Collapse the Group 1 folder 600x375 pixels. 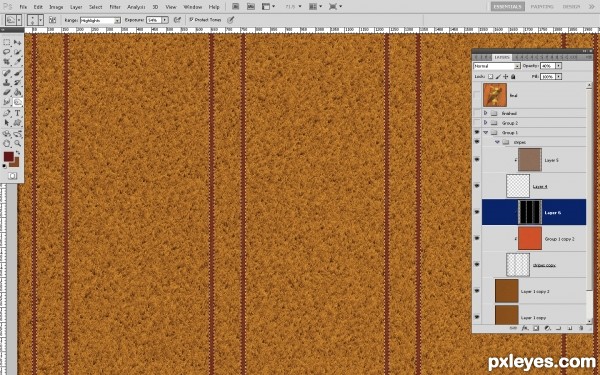(486, 132)
